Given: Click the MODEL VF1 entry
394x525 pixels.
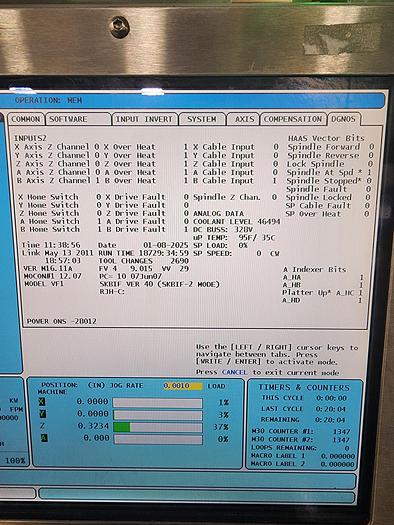Looking at the screenshot, I should 44,284.
